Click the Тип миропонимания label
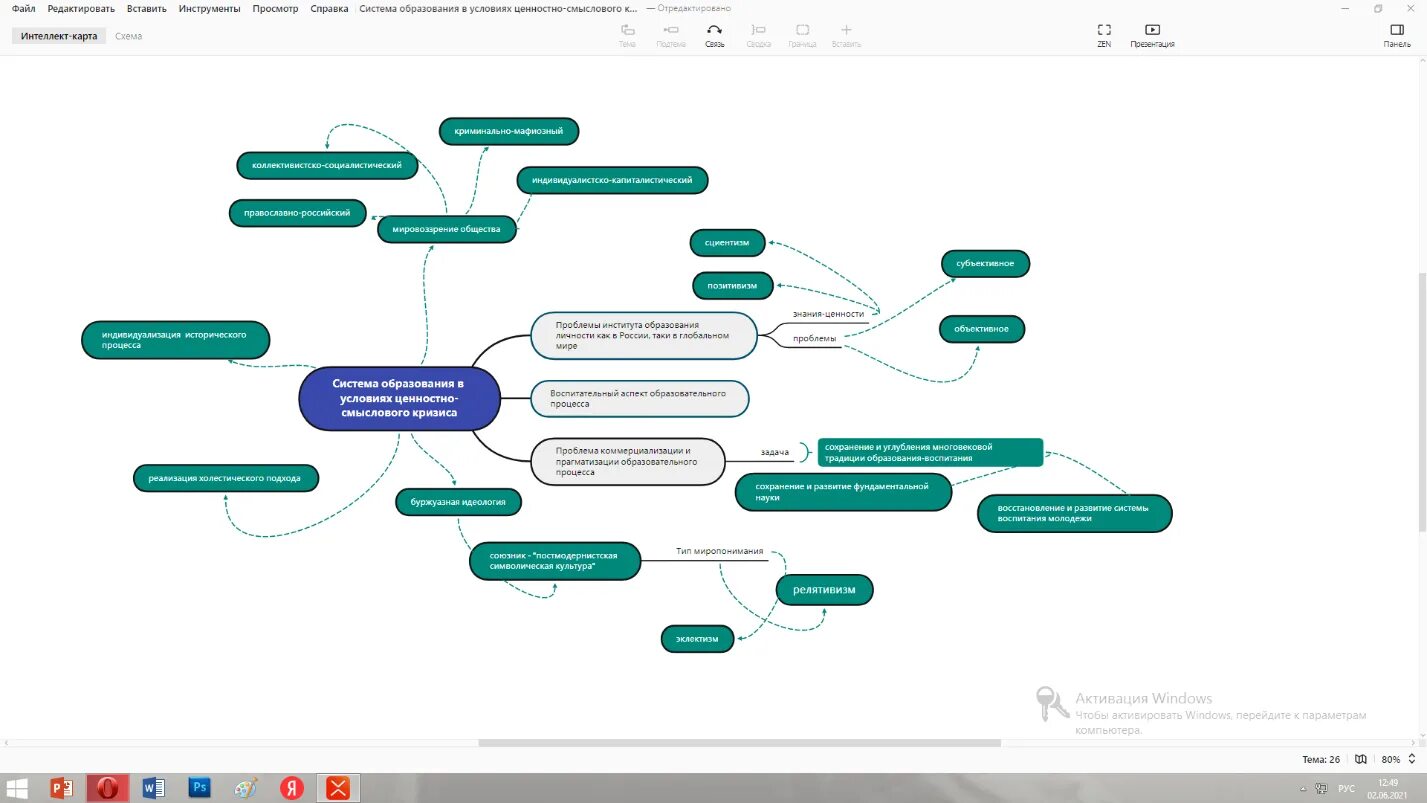Screen dimensions: 1427x803 coord(719,551)
